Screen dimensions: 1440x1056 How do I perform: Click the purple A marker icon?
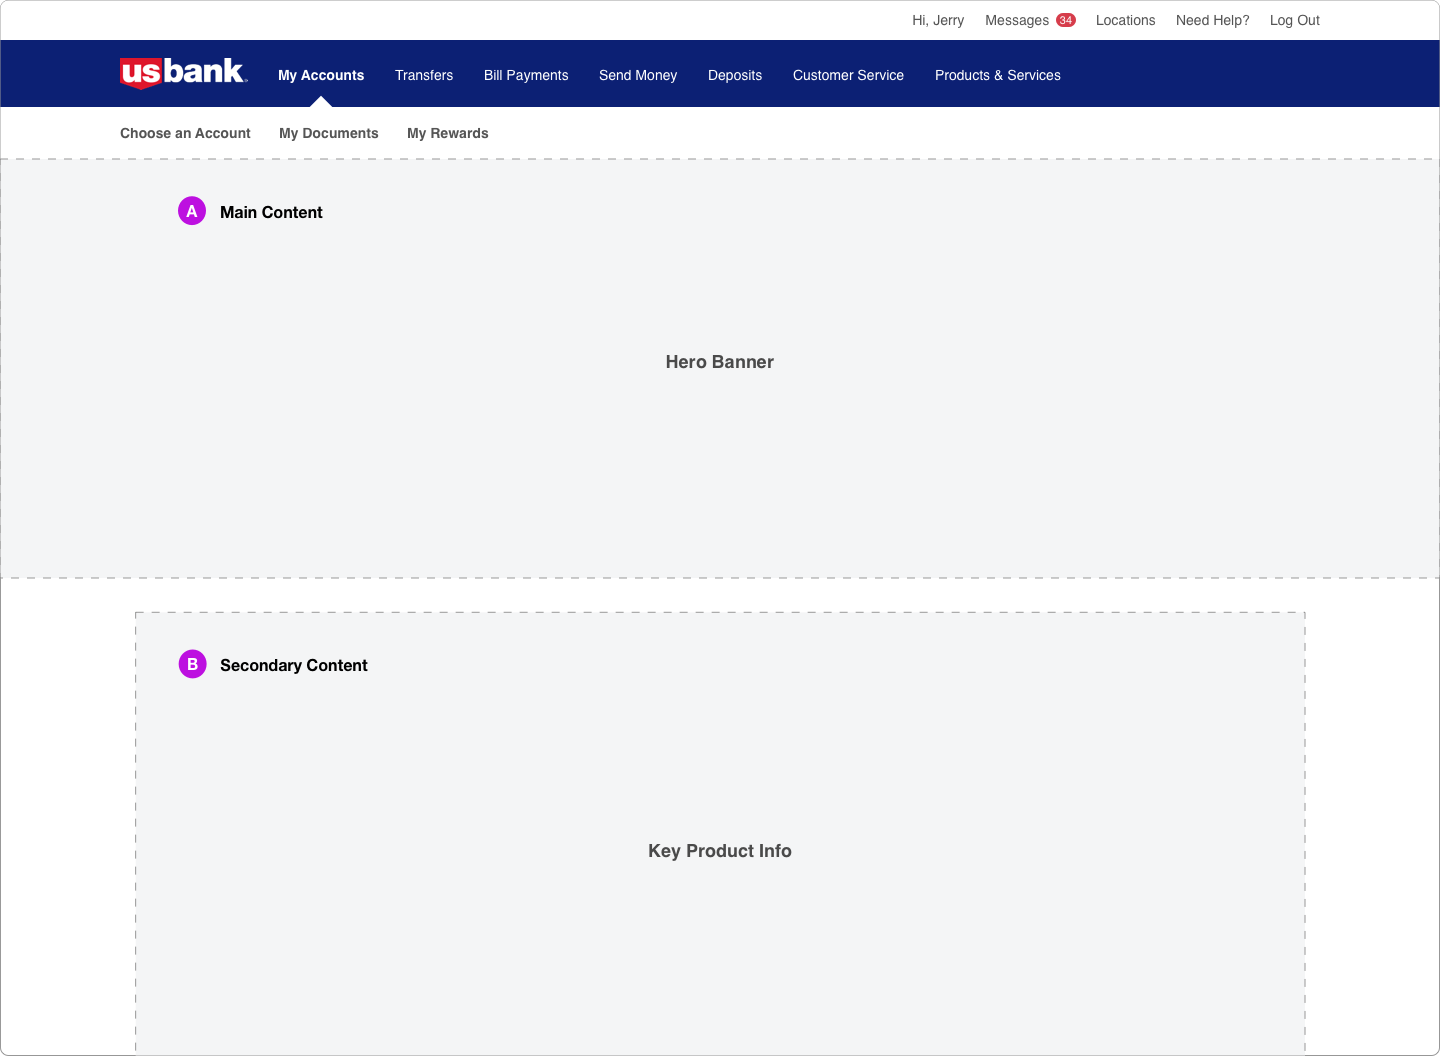192,211
